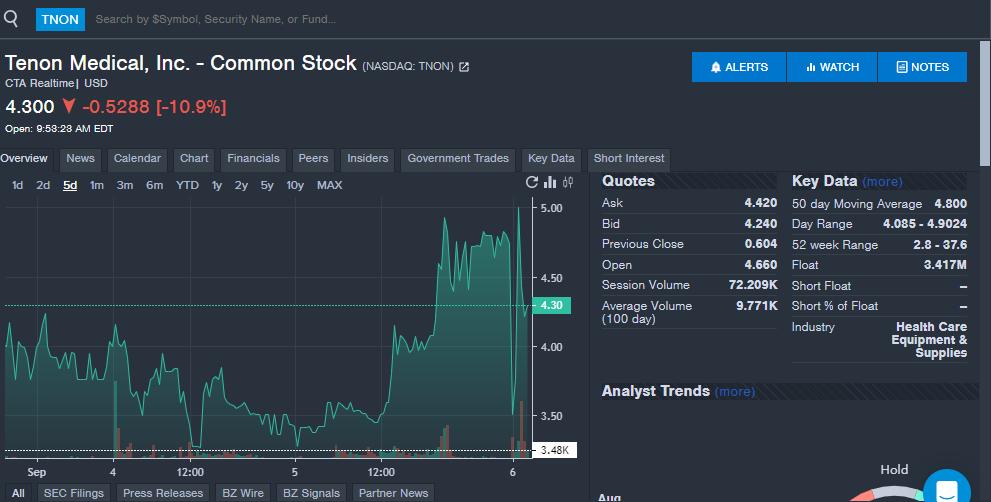Screen dimensions: 991x502
Task: Open the Chart tab
Action: pyautogui.click(x=194, y=159)
